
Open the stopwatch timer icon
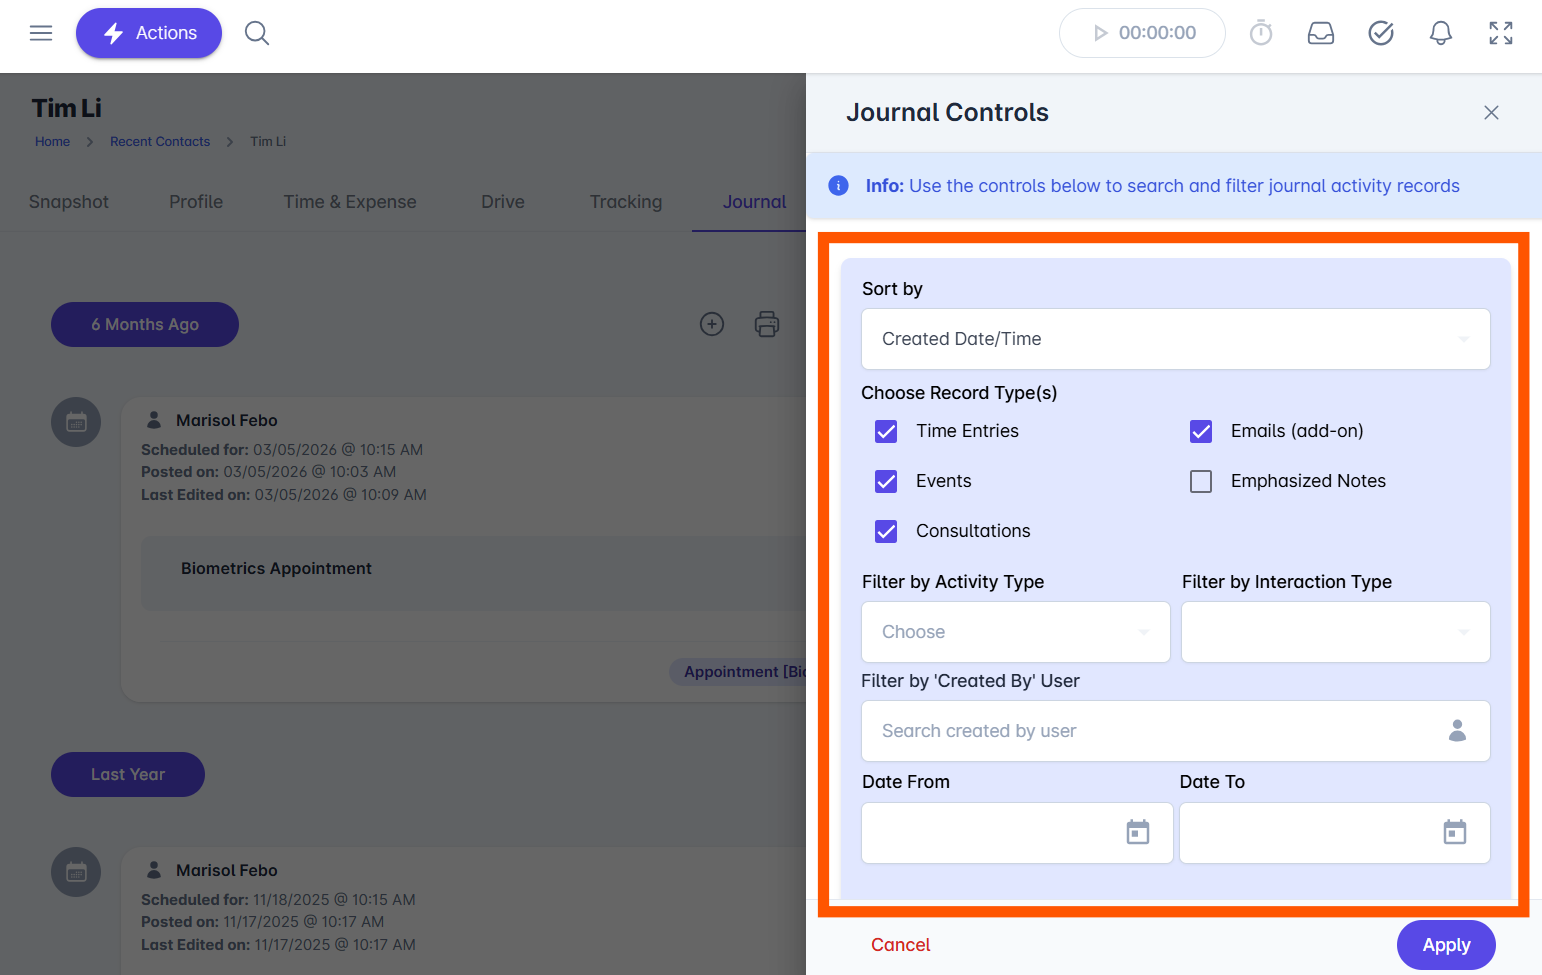(1261, 33)
